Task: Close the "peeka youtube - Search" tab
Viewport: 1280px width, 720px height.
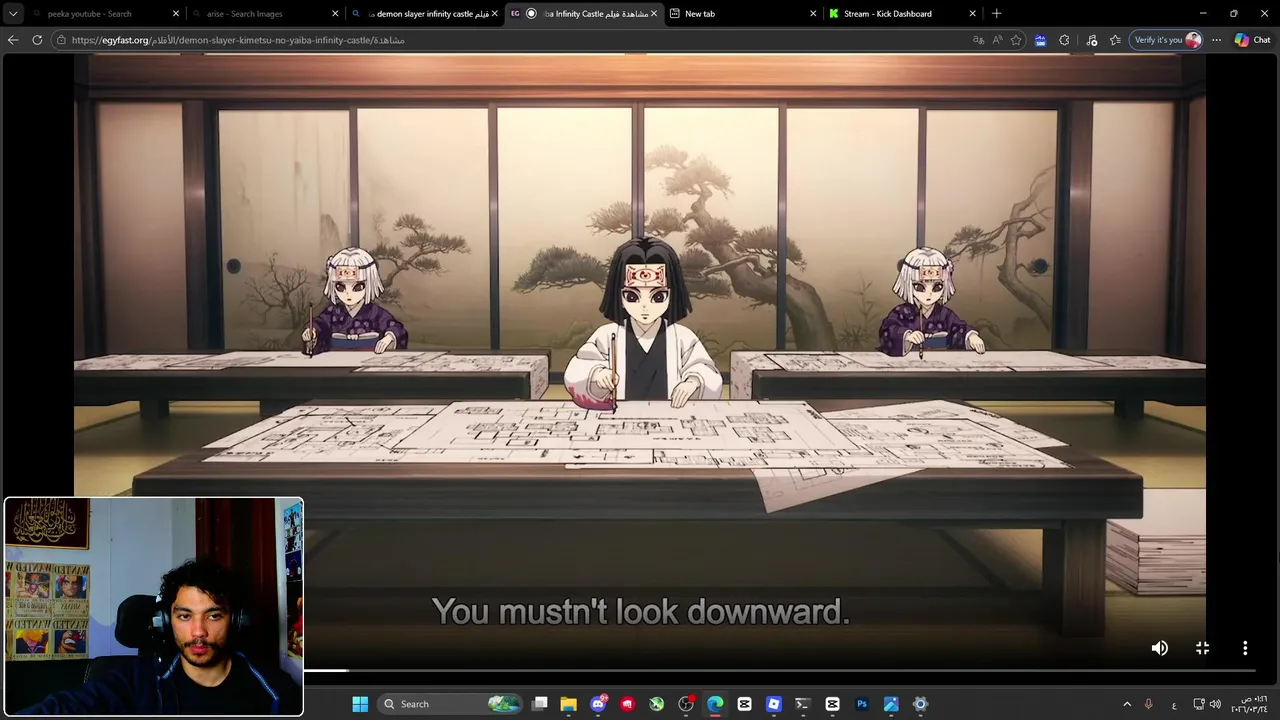Action: pyautogui.click(x=176, y=14)
